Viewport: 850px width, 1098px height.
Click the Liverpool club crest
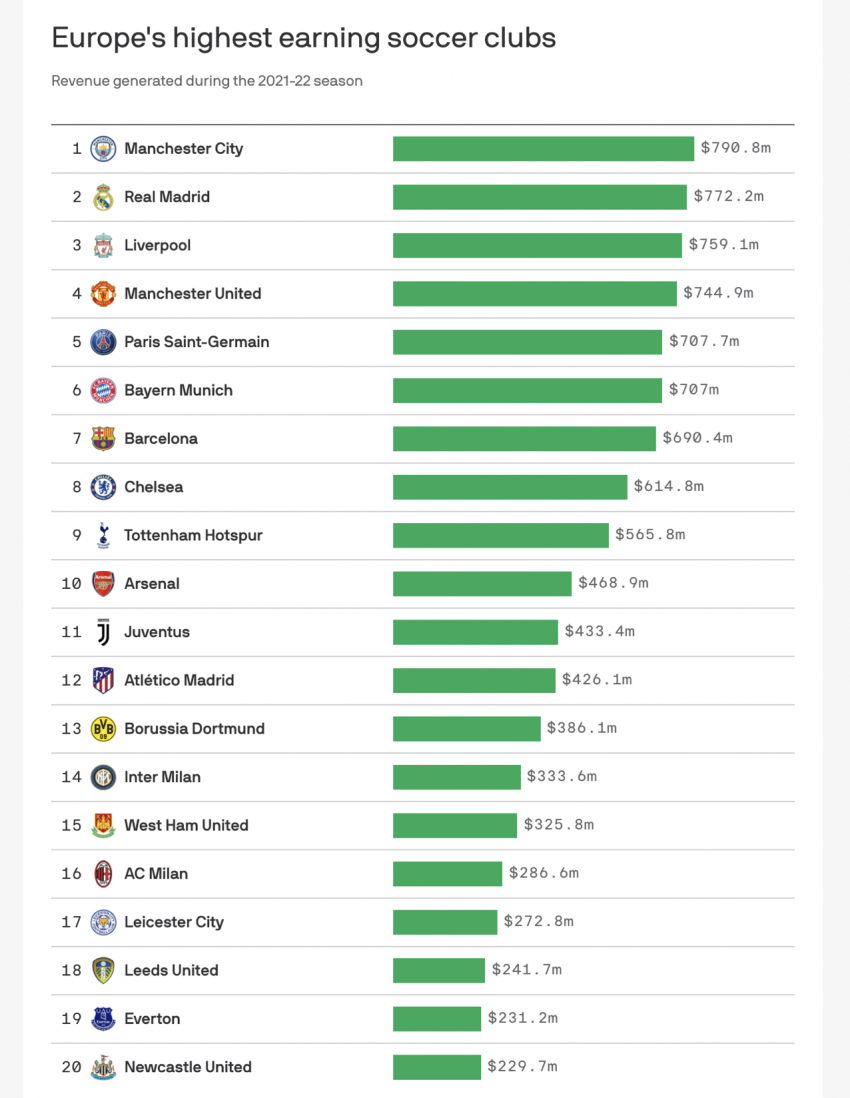tap(103, 245)
